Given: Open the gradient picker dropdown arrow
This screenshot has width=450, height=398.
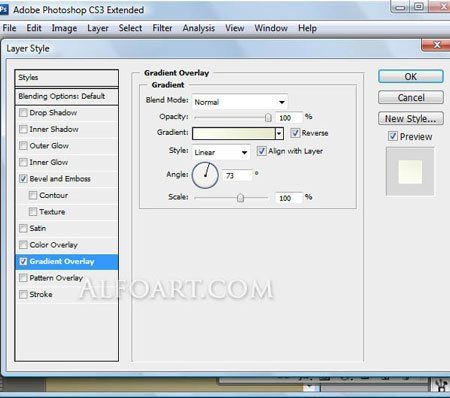Looking at the screenshot, I should pyautogui.click(x=279, y=133).
